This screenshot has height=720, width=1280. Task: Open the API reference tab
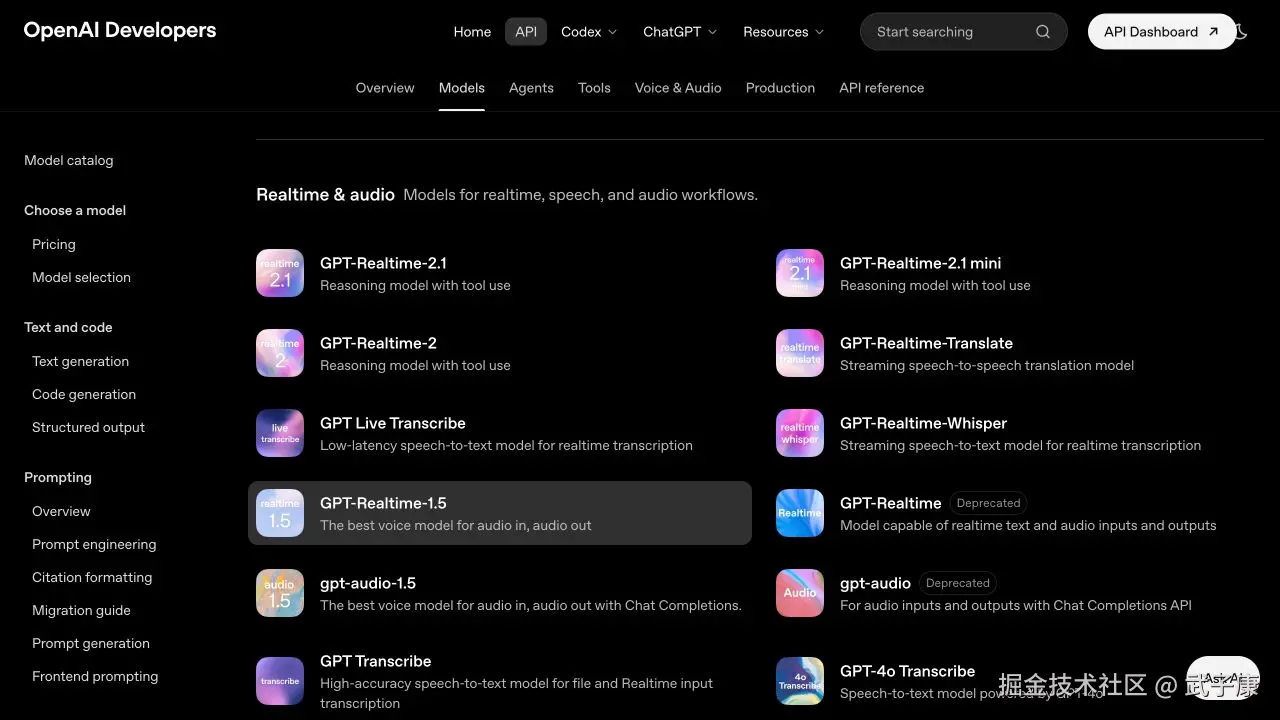[882, 88]
